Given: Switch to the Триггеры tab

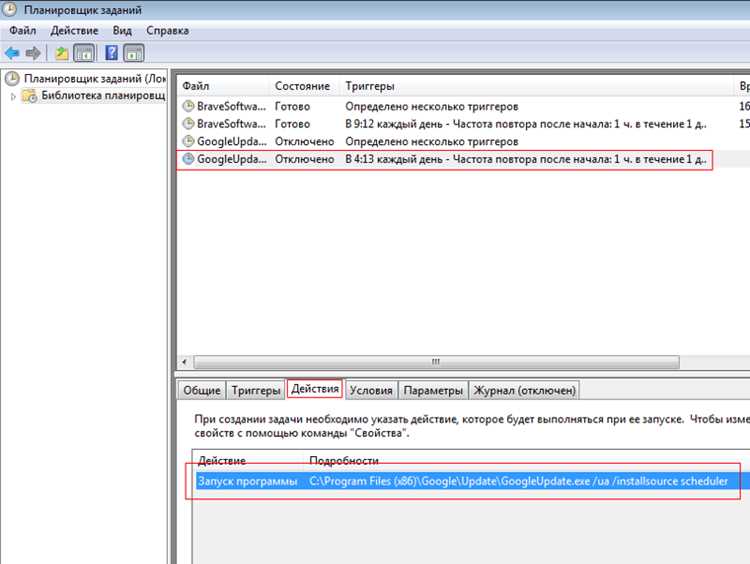Looking at the screenshot, I should [256, 390].
